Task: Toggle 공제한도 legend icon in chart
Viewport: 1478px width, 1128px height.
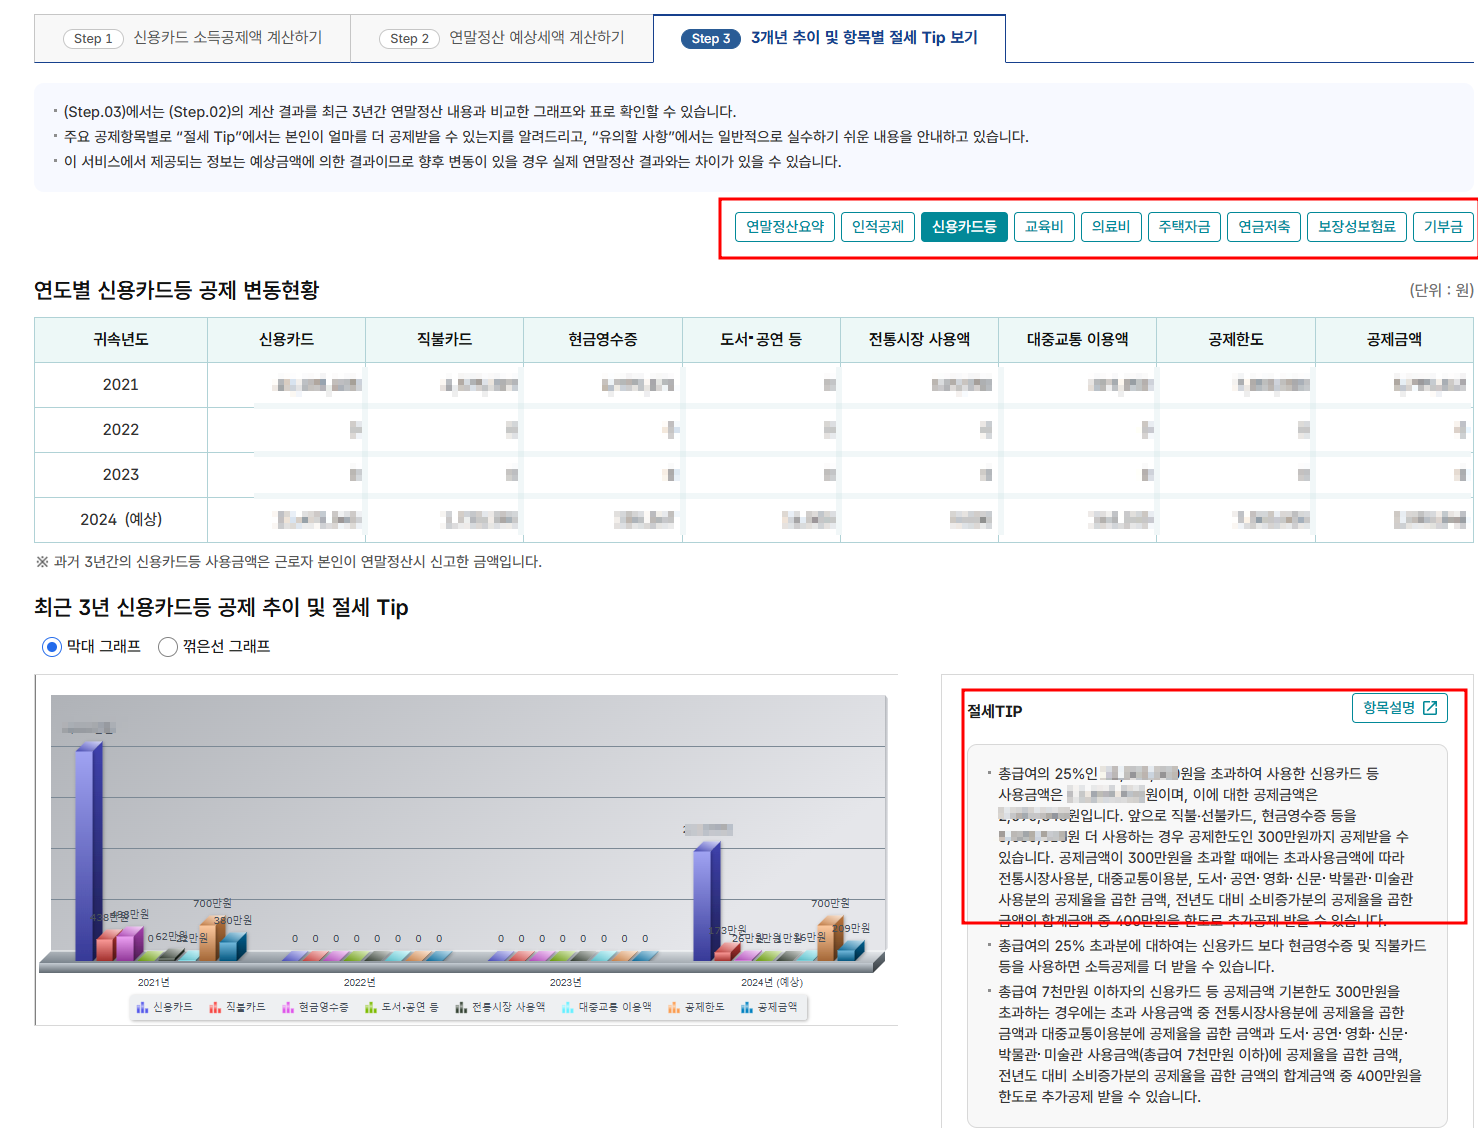Action: [674, 1007]
